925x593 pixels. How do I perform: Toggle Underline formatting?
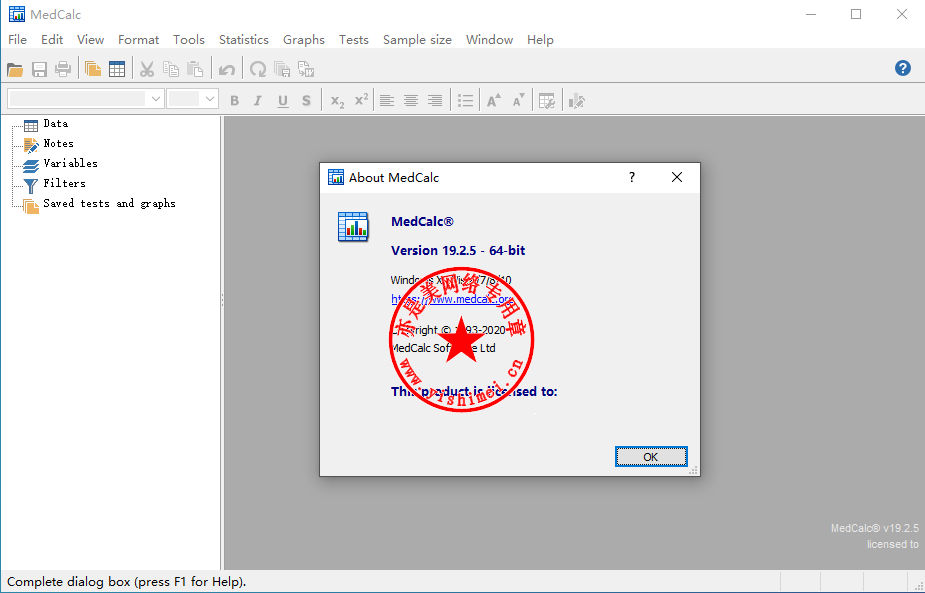pos(283,101)
